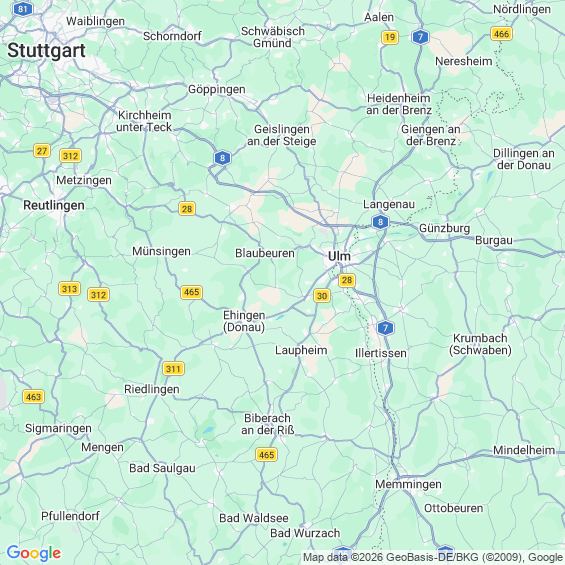Select the B27 road shield above Metzingen
Viewport: 565px width, 565px height.
(42, 151)
